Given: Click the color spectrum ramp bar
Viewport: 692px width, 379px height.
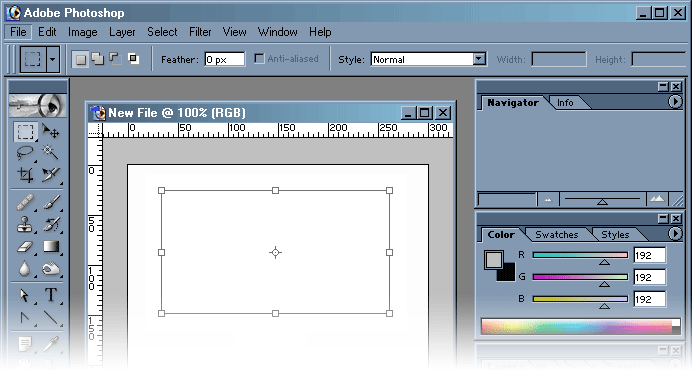Looking at the screenshot, I should coord(581,327).
